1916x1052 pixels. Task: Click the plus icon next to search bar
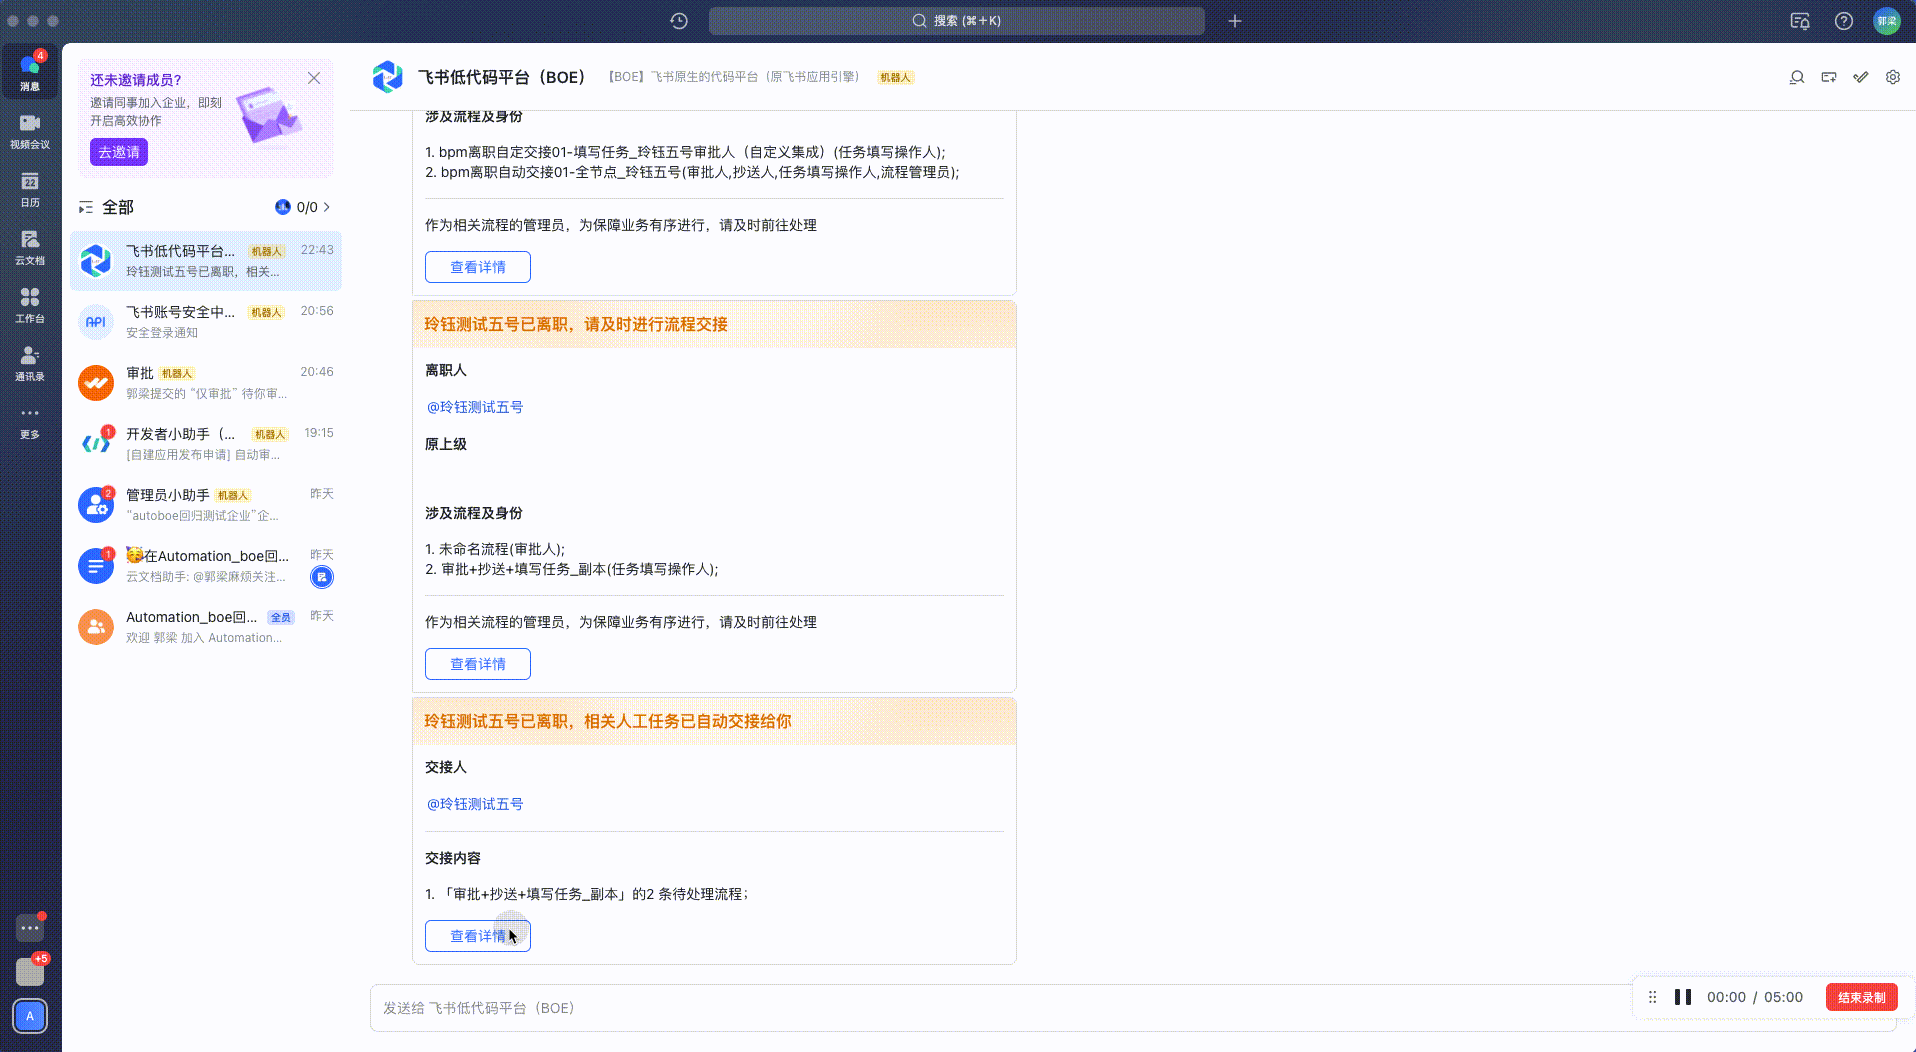coord(1235,21)
